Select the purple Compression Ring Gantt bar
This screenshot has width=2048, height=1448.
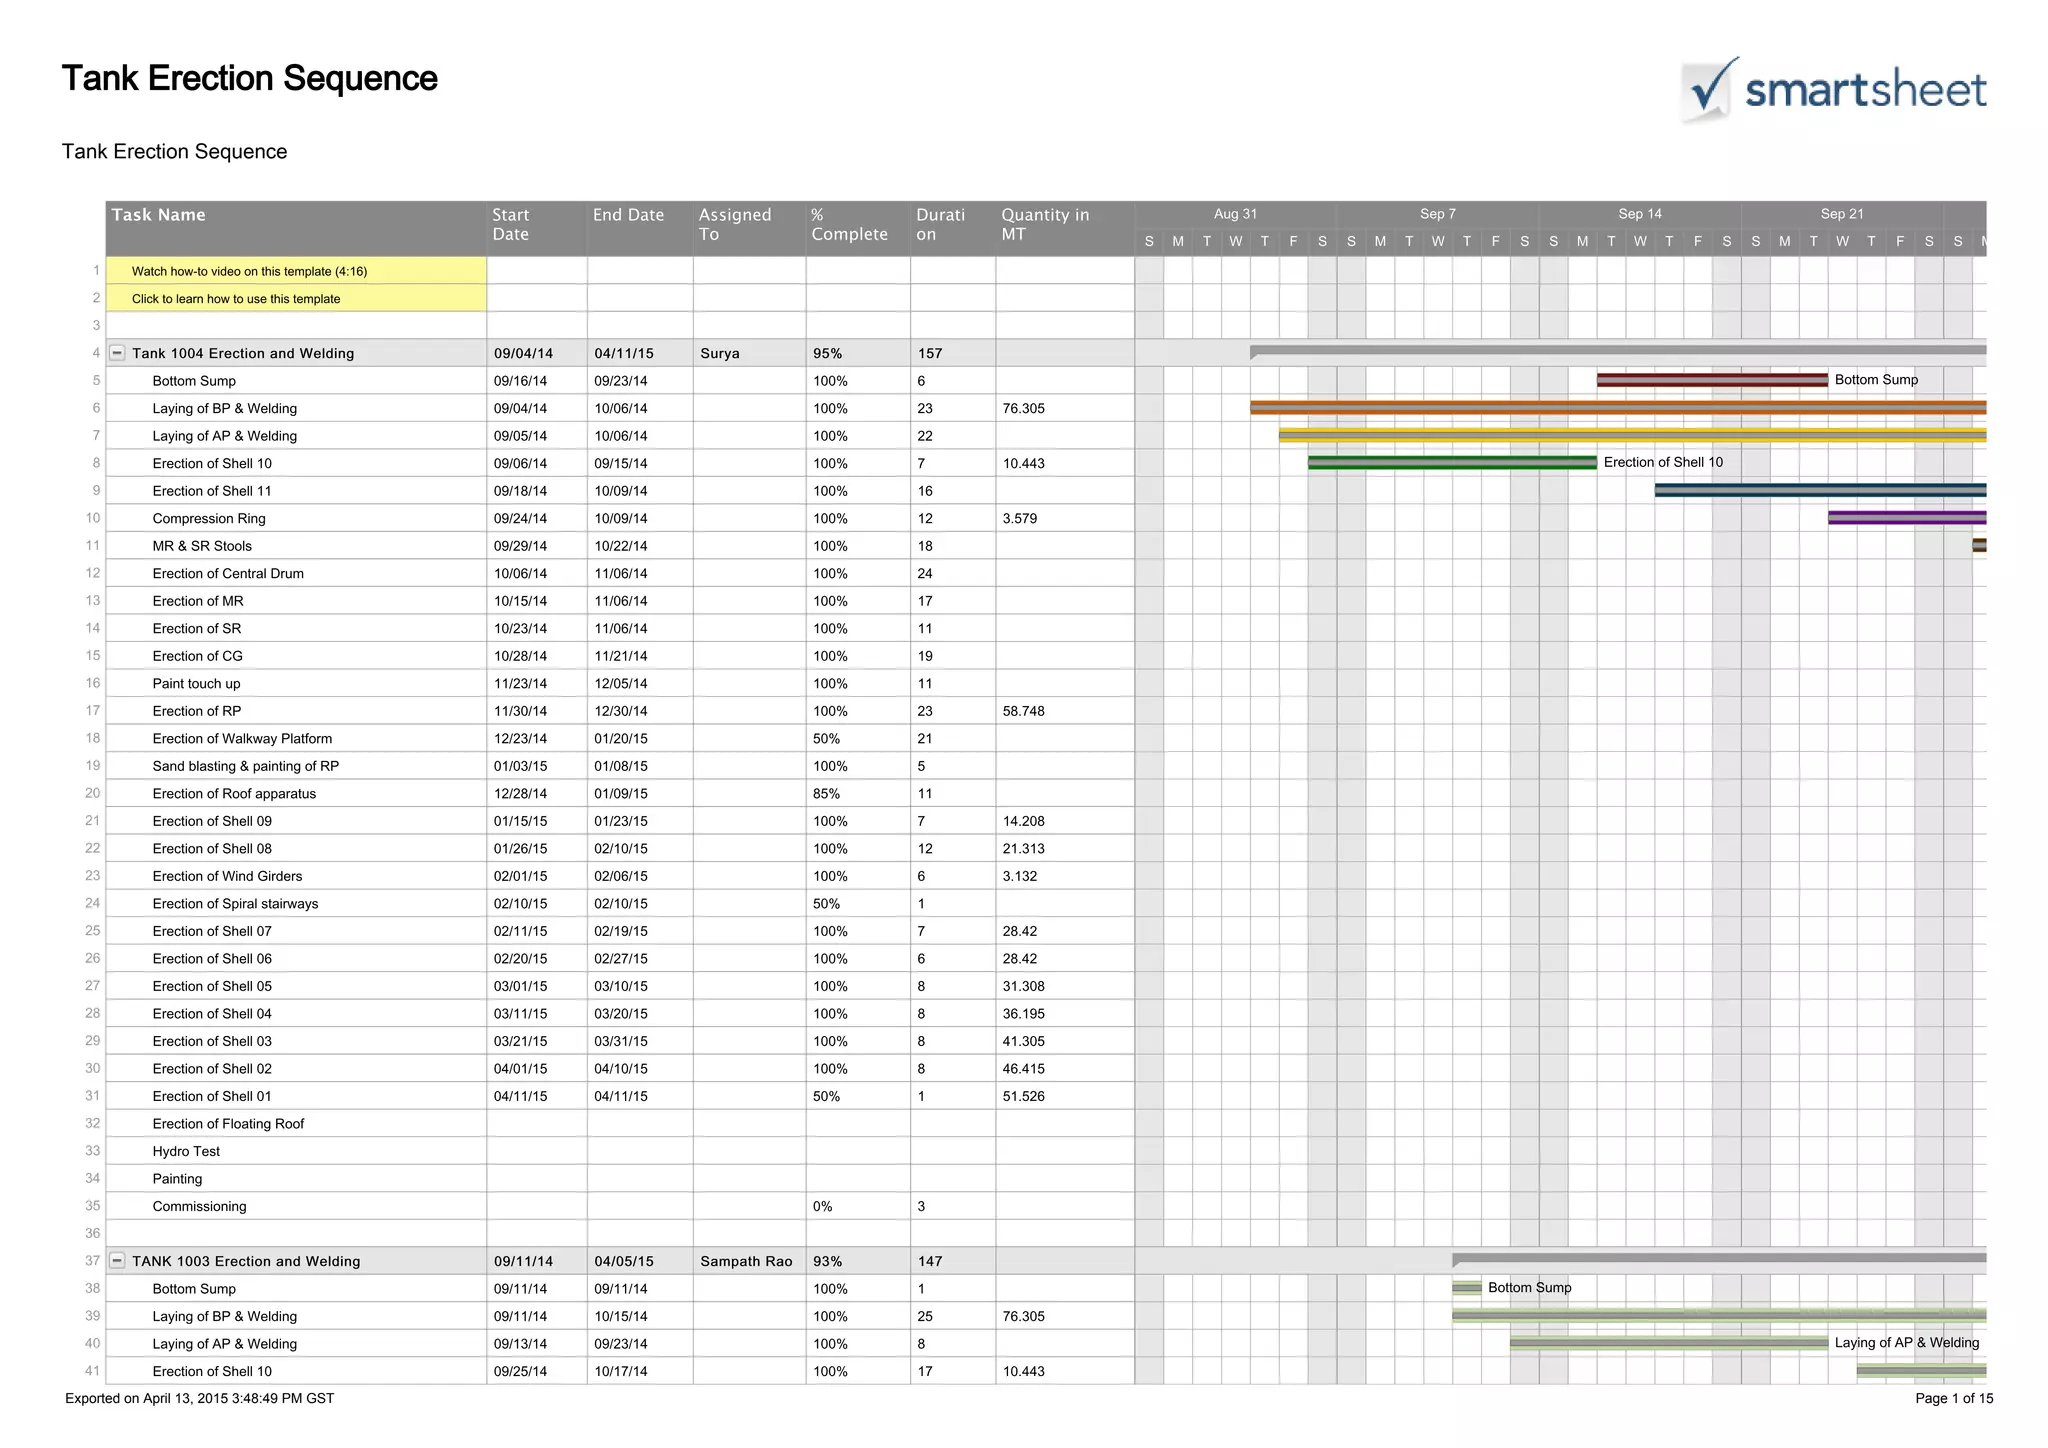click(x=1906, y=518)
